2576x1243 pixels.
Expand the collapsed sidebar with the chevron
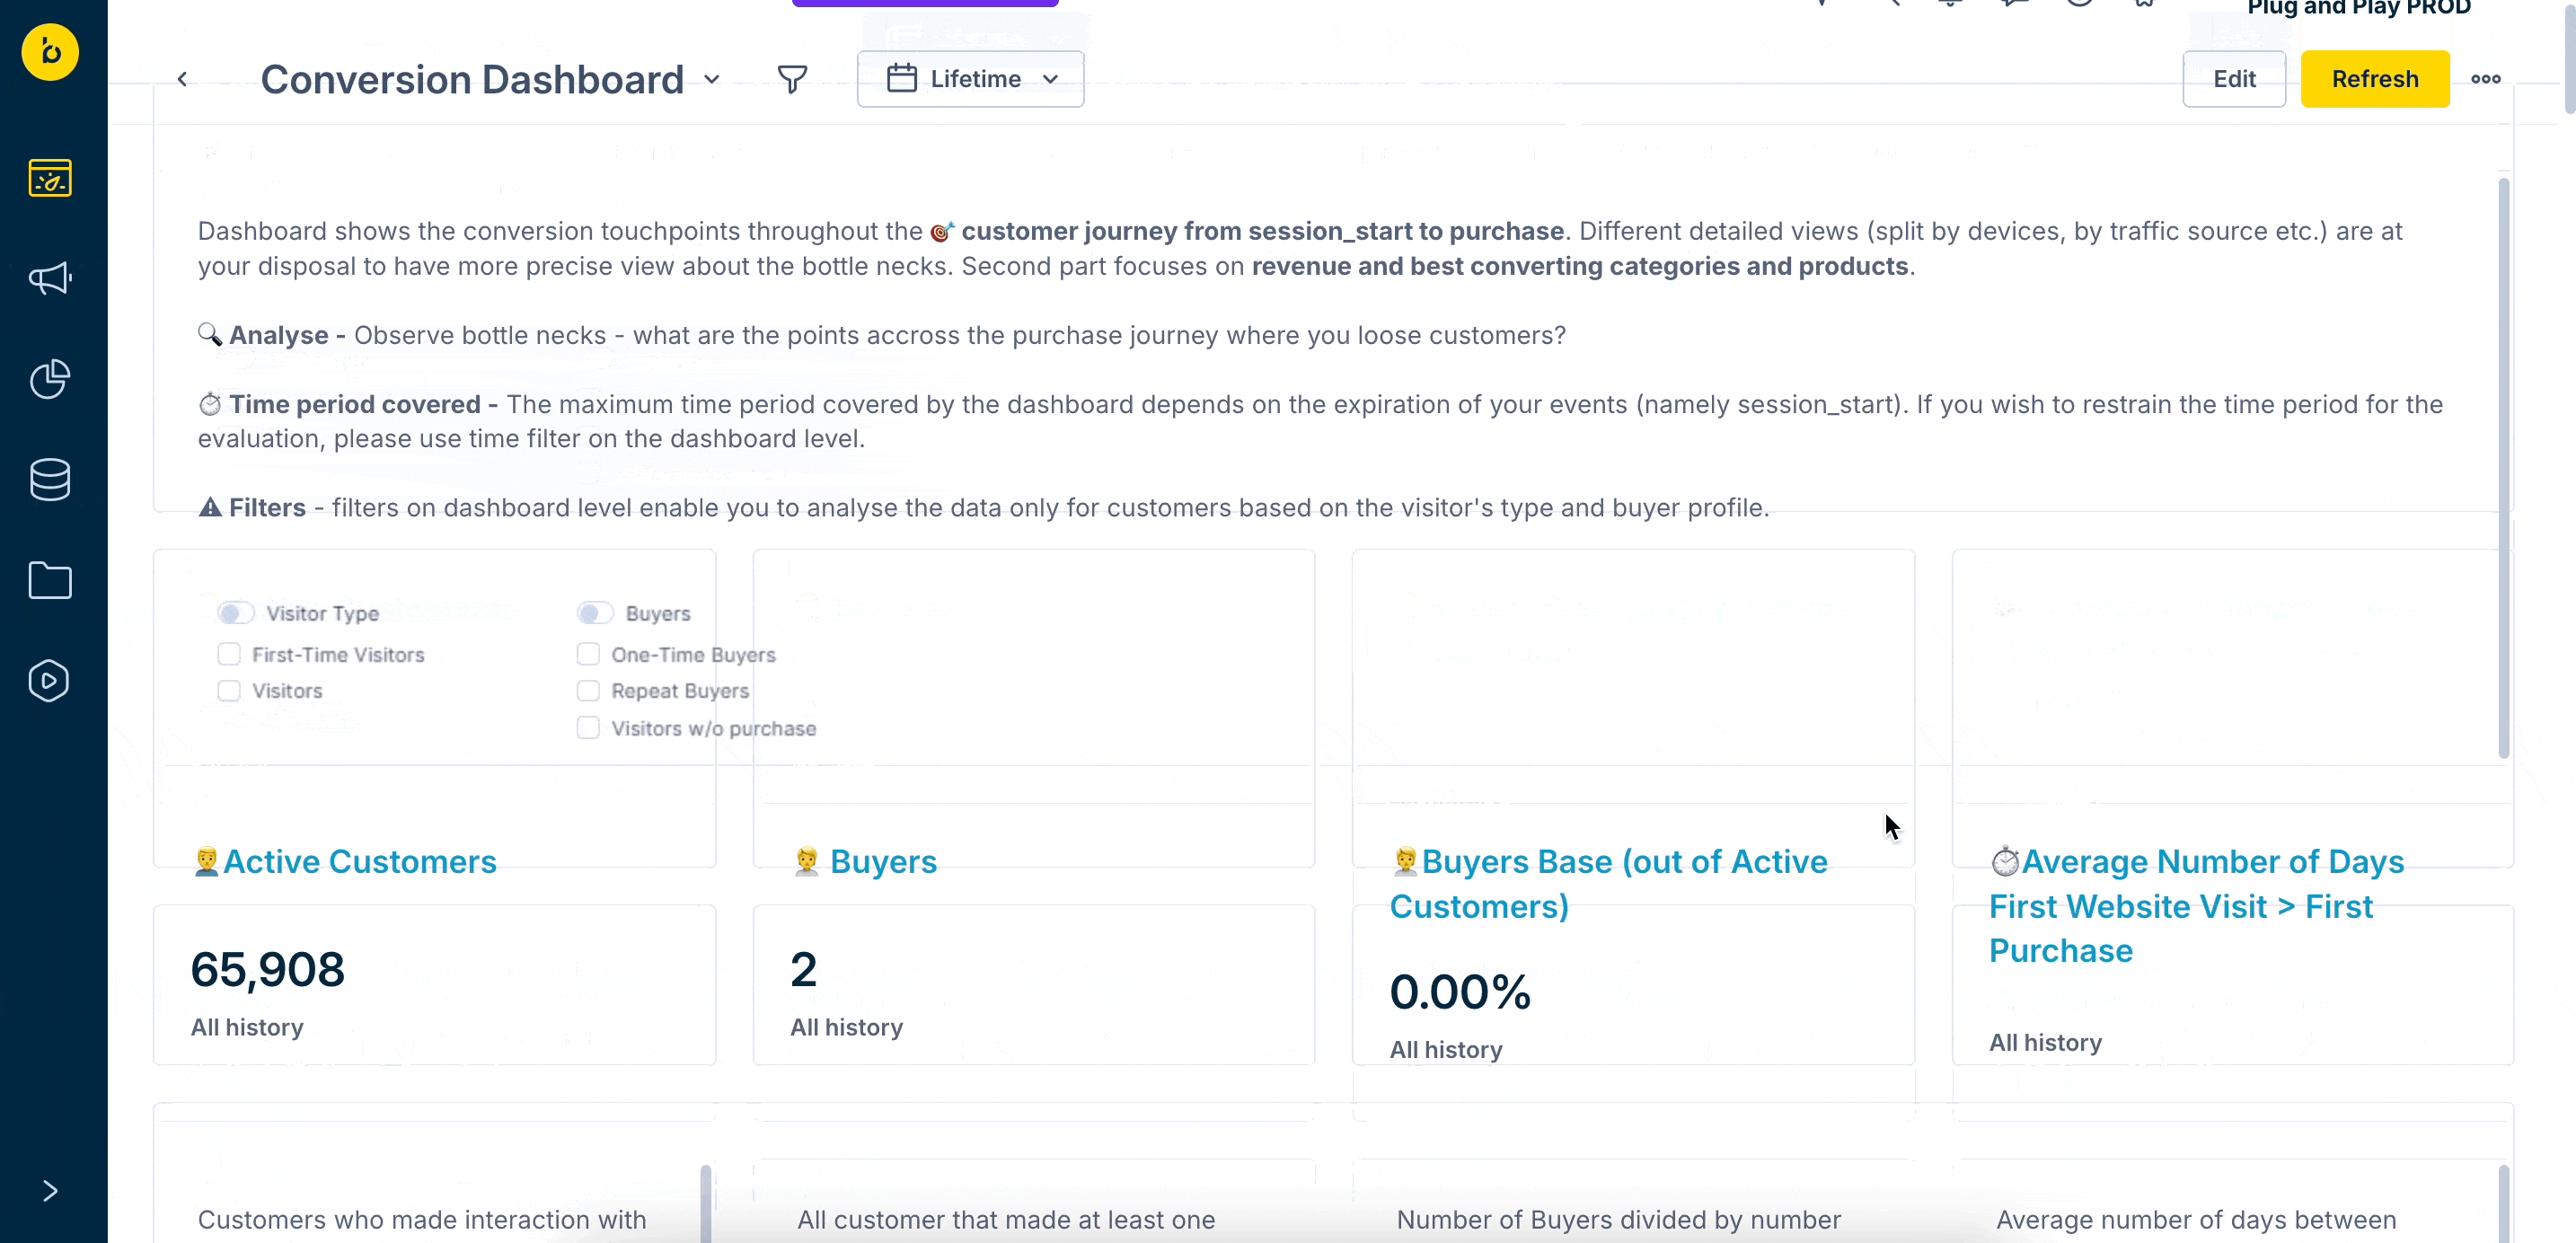pyautogui.click(x=50, y=1191)
